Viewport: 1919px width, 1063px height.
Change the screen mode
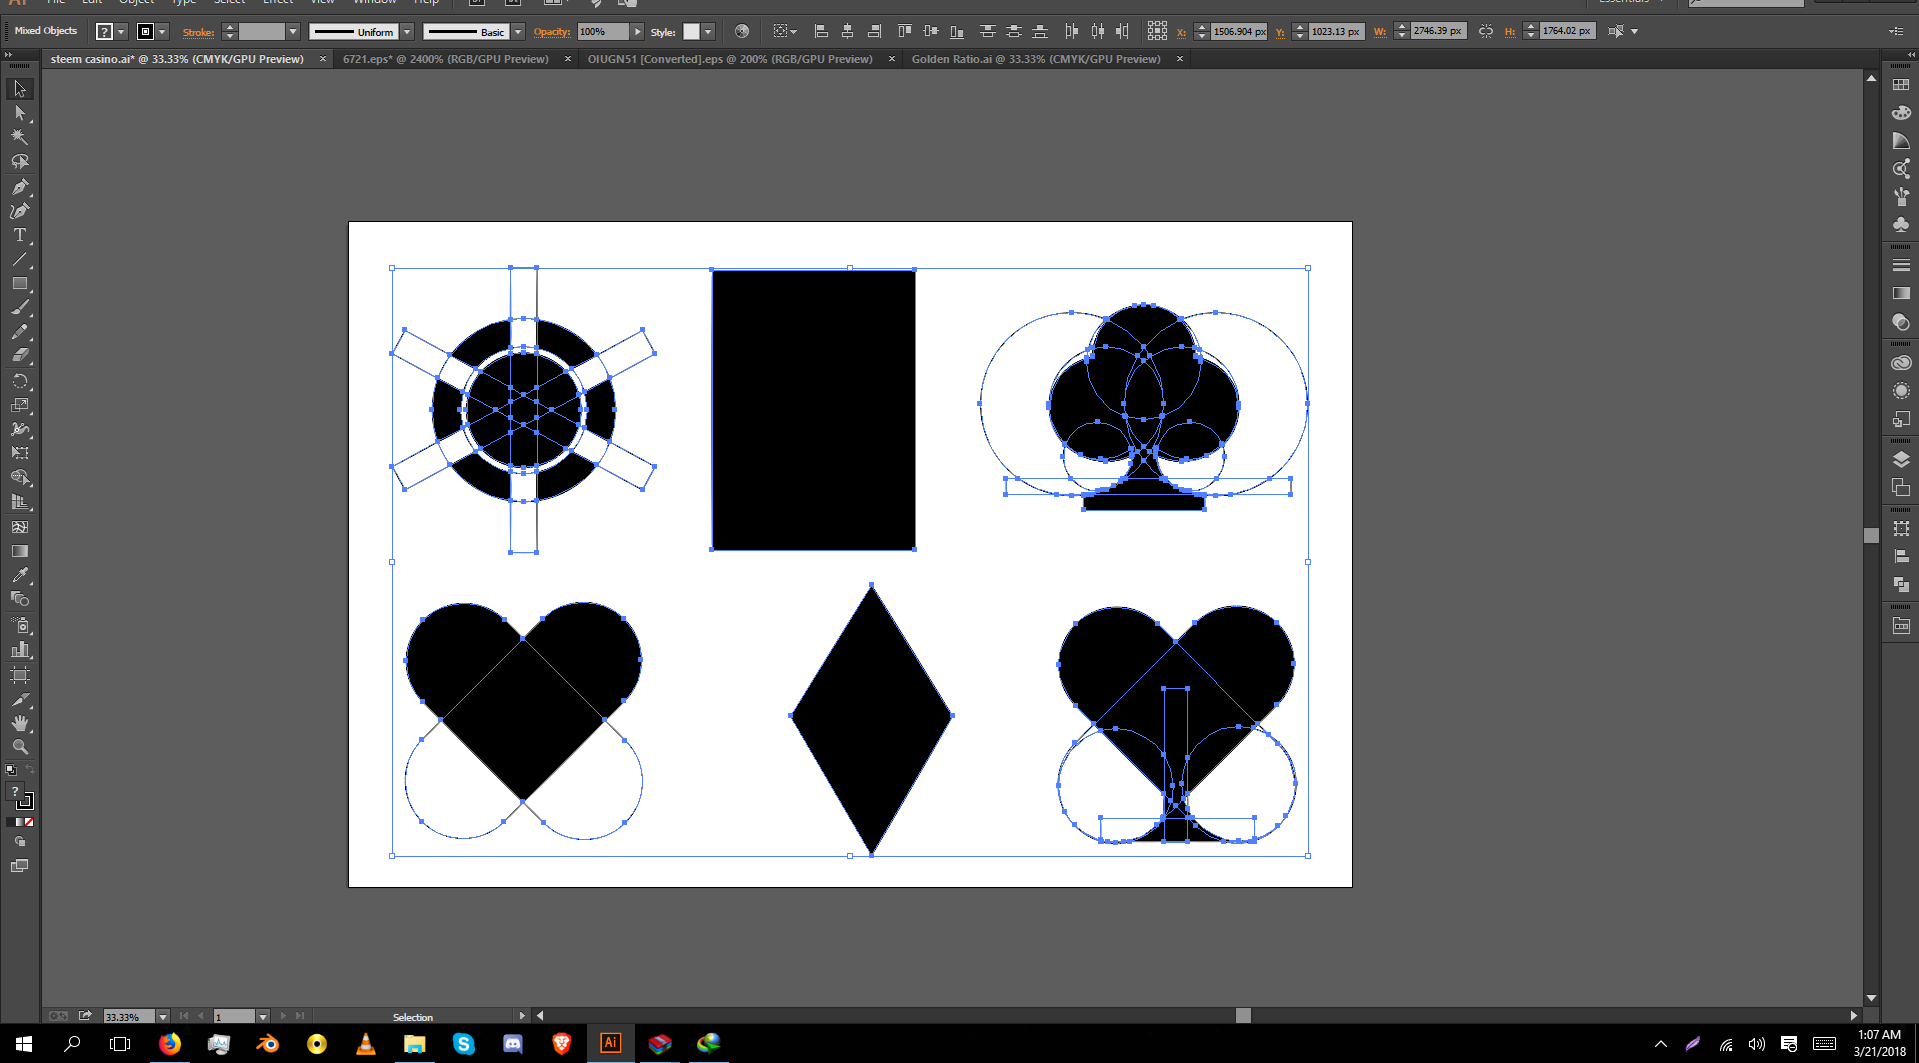(x=19, y=866)
